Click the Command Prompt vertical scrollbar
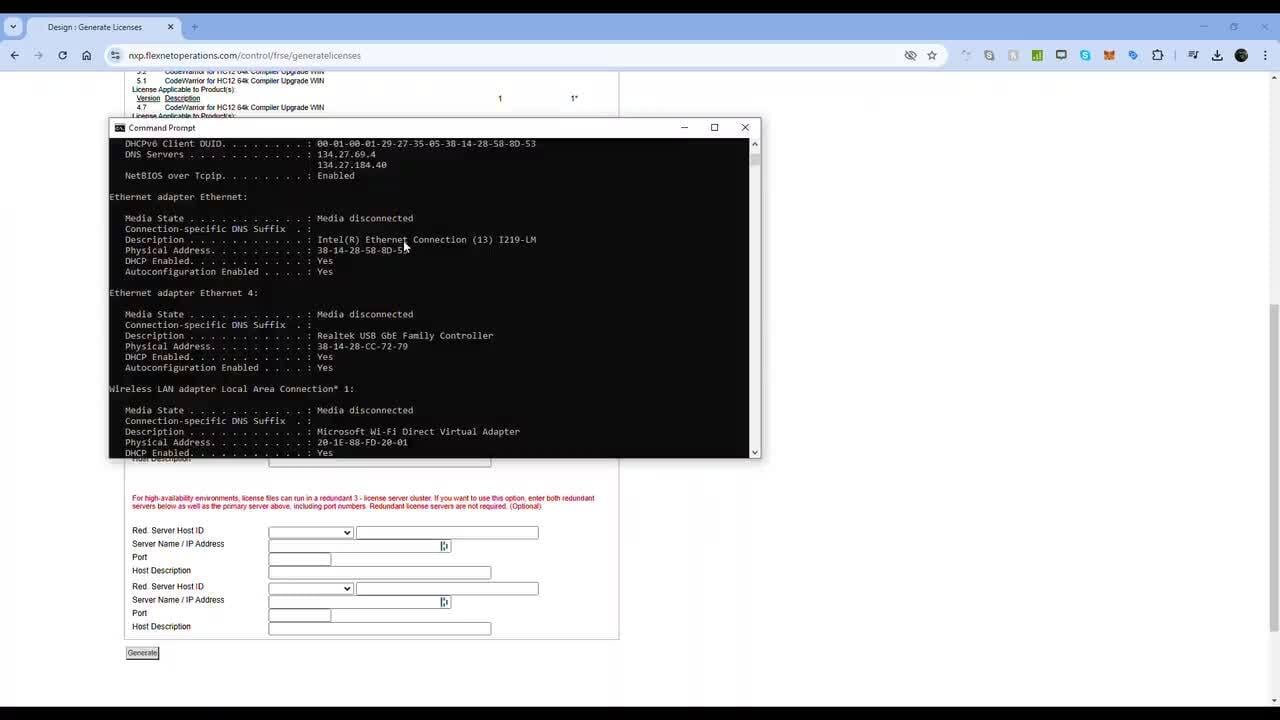Screen dimensions: 1280x720 755,300
